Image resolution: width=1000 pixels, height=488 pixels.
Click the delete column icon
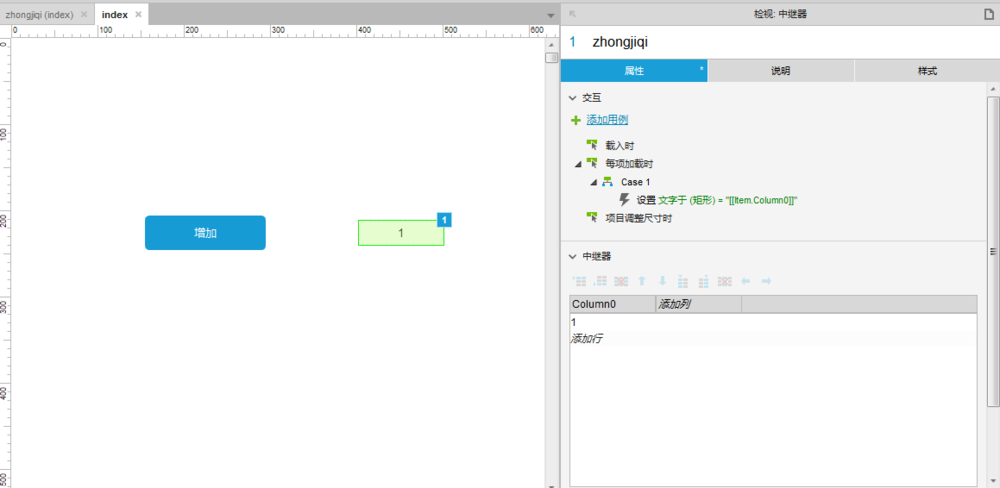coord(724,281)
